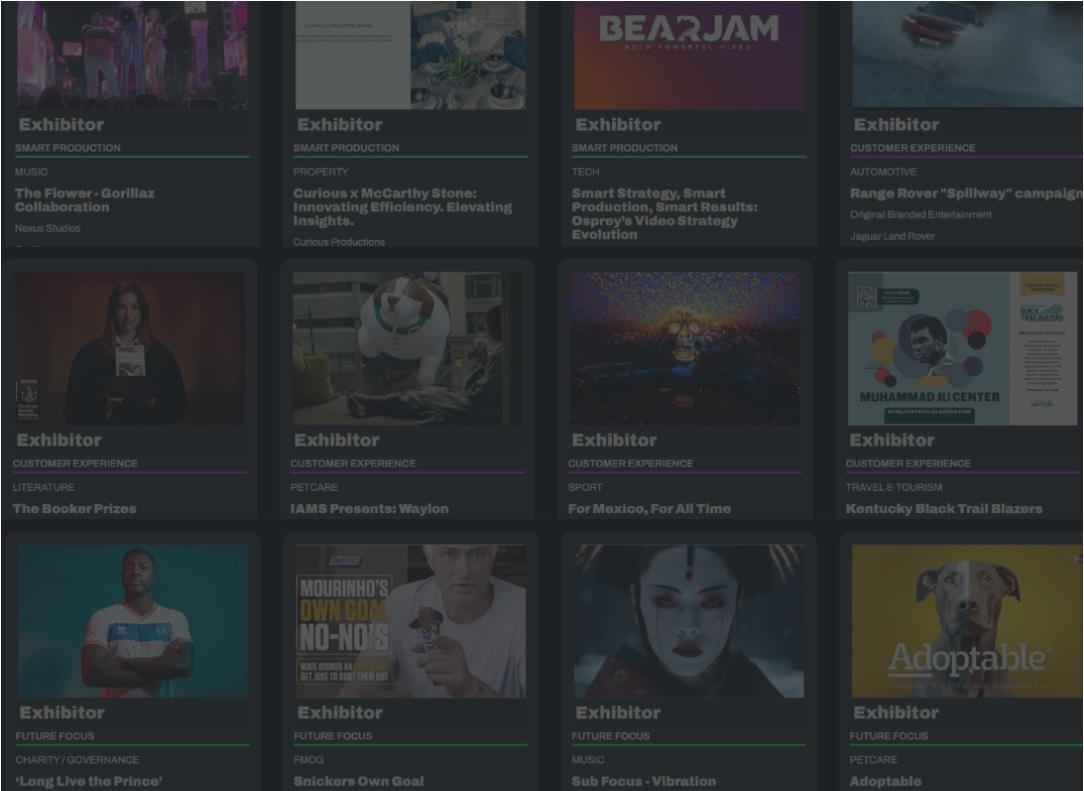Open the glowing skull stadium thumbnail
Image resolution: width=1084 pixels, height=791 pixels.
pos(685,348)
